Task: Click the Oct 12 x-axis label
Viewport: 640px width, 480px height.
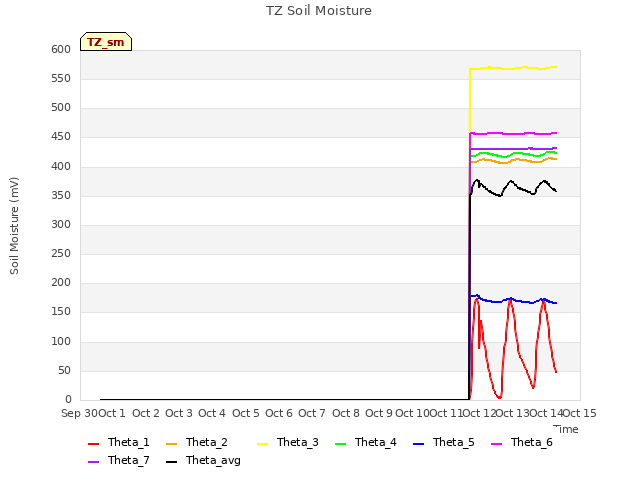Action: coord(479,413)
